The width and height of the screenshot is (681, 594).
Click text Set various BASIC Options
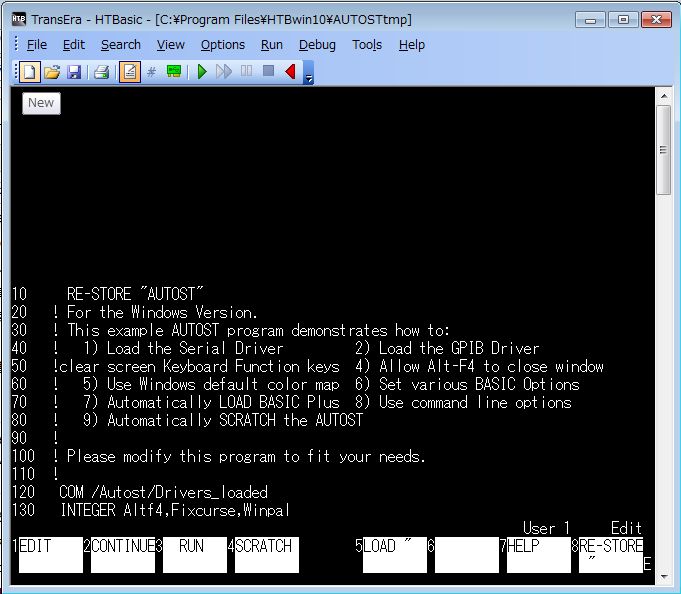pyautogui.click(x=479, y=385)
